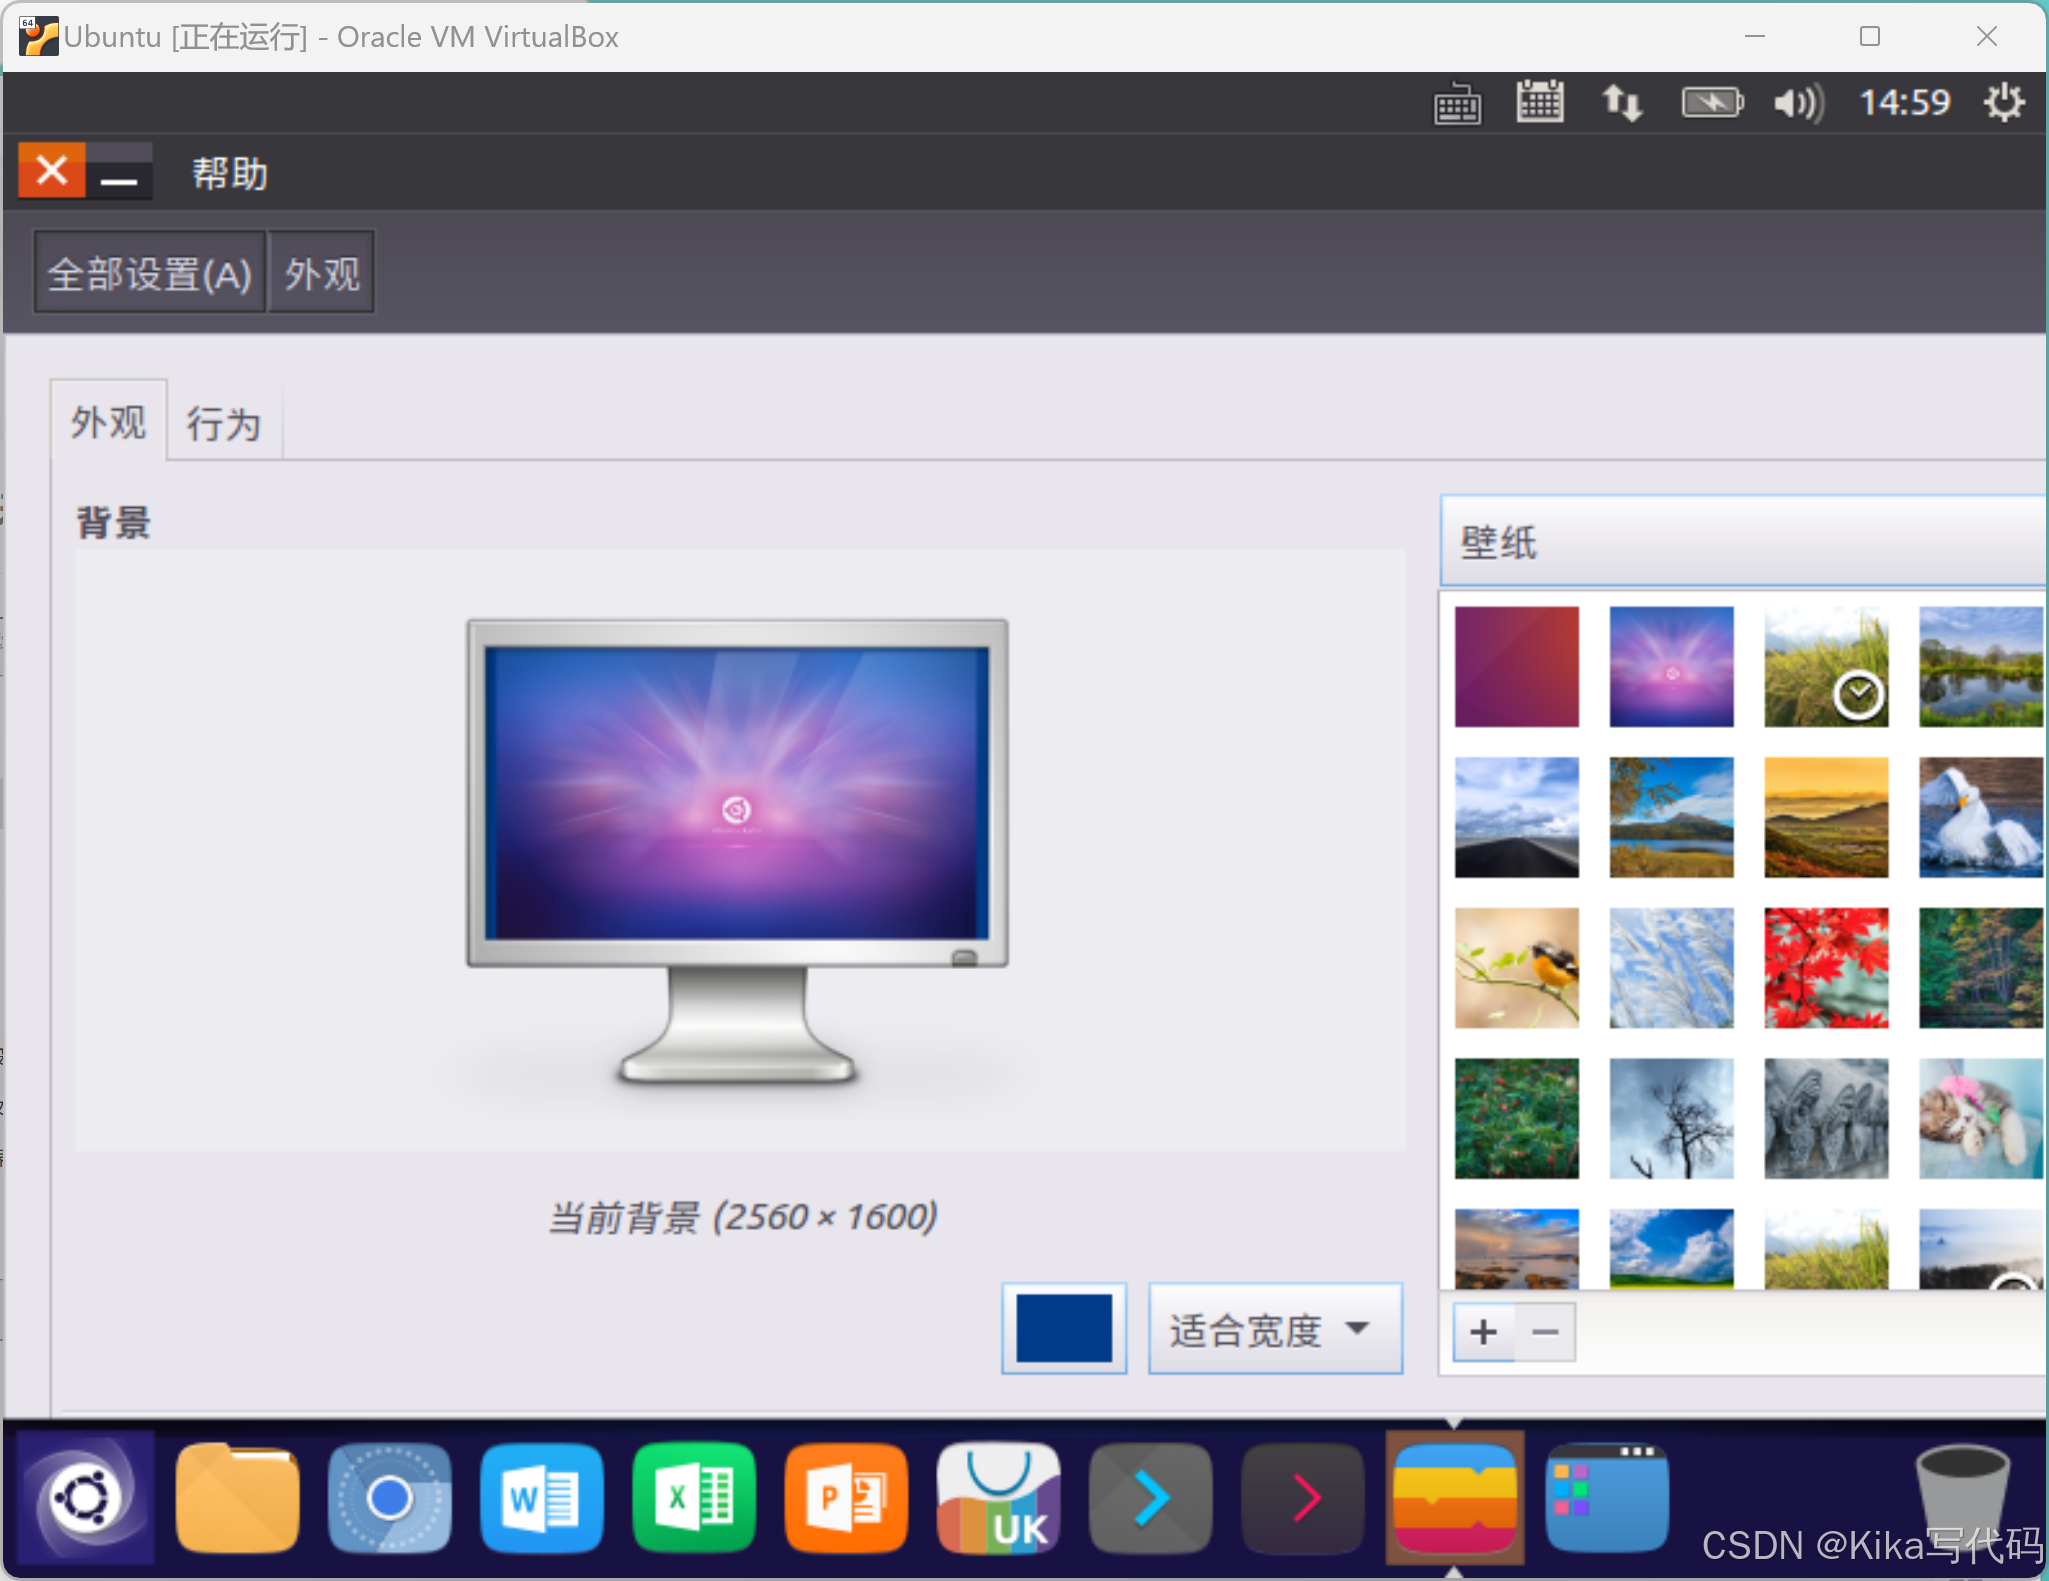Click the minus button to remove wallpaper
This screenshot has height=1581, width=2049.
click(1545, 1331)
